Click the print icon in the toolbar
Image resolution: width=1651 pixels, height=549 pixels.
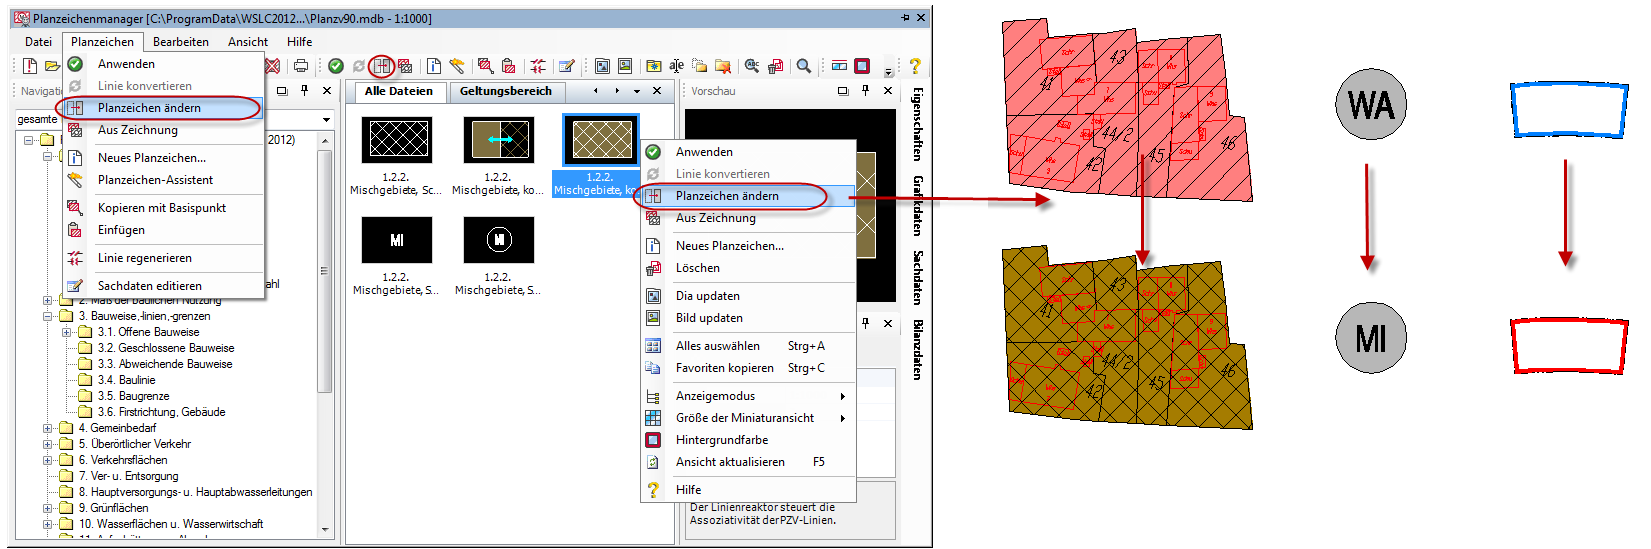(301, 66)
